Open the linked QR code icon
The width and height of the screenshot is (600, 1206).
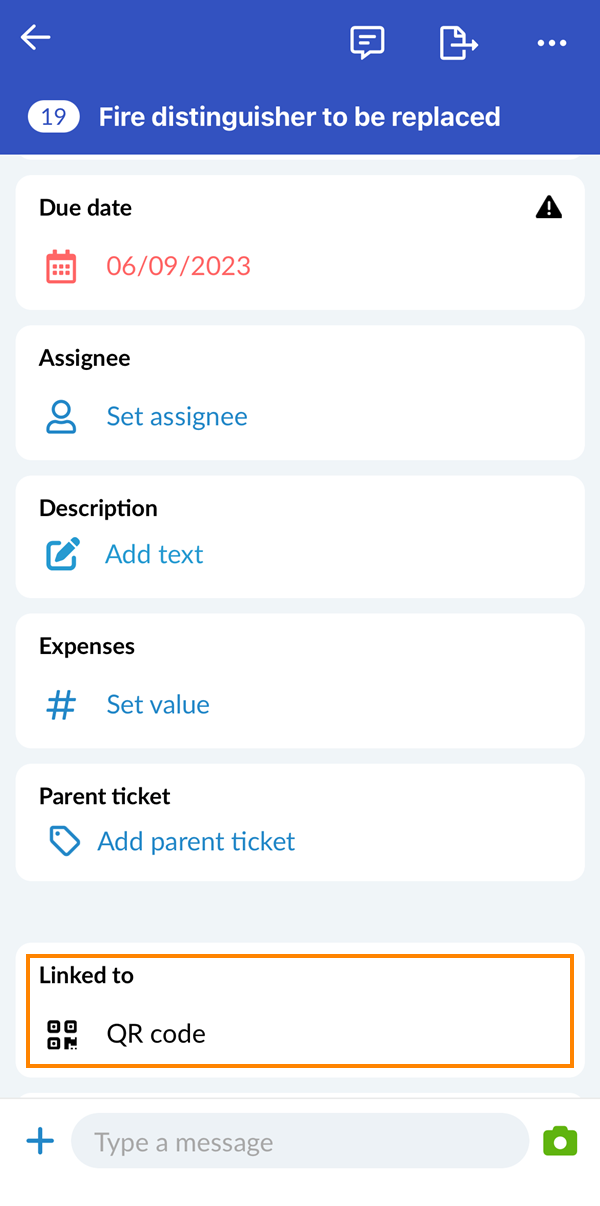pos(60,1035)
